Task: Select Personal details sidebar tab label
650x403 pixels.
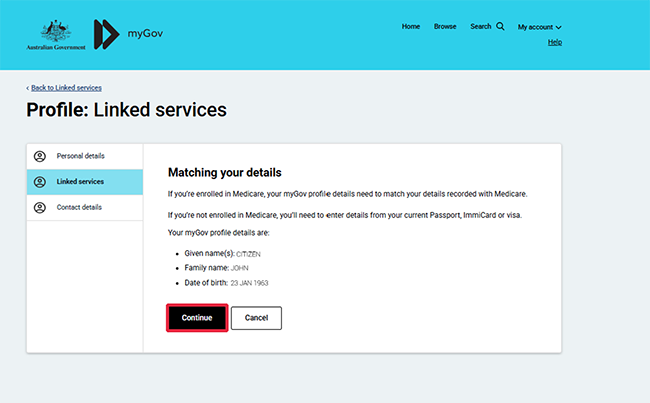Action: point(80,156)
